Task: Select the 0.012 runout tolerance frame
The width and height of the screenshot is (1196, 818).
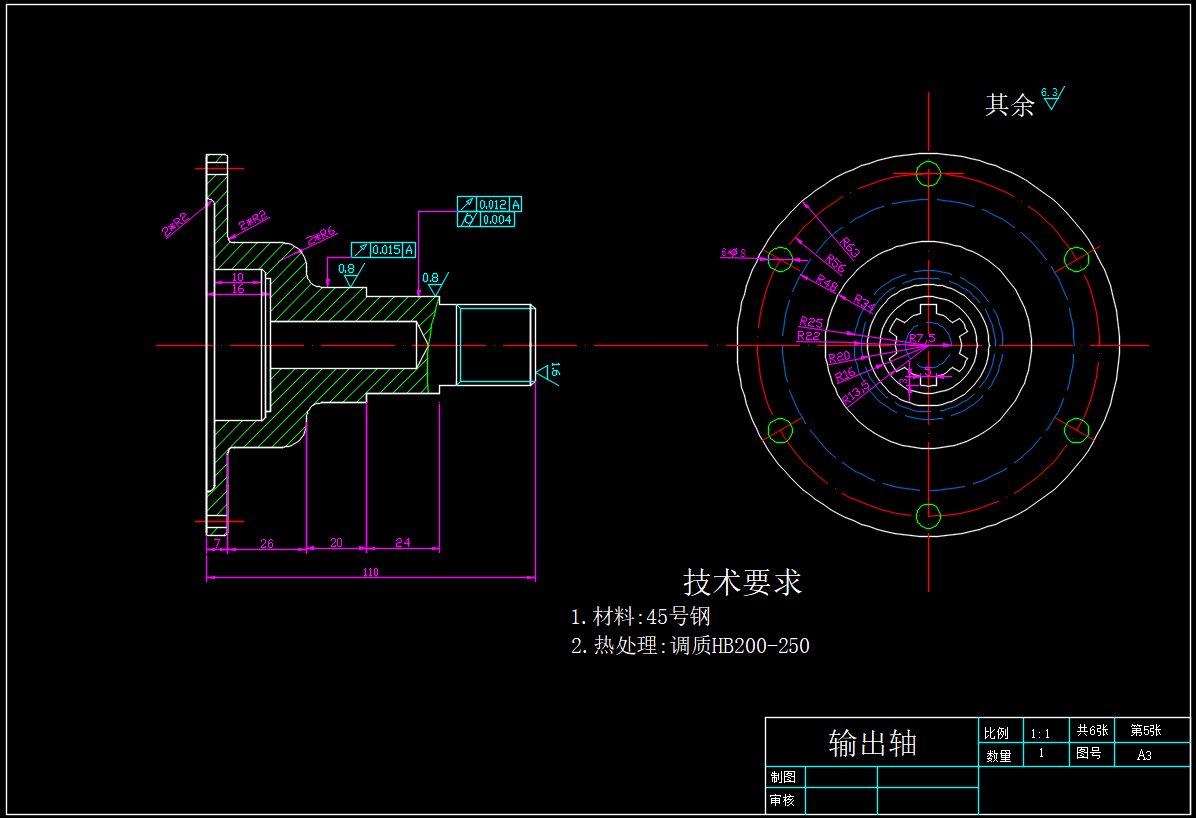Action: [490, 204]
